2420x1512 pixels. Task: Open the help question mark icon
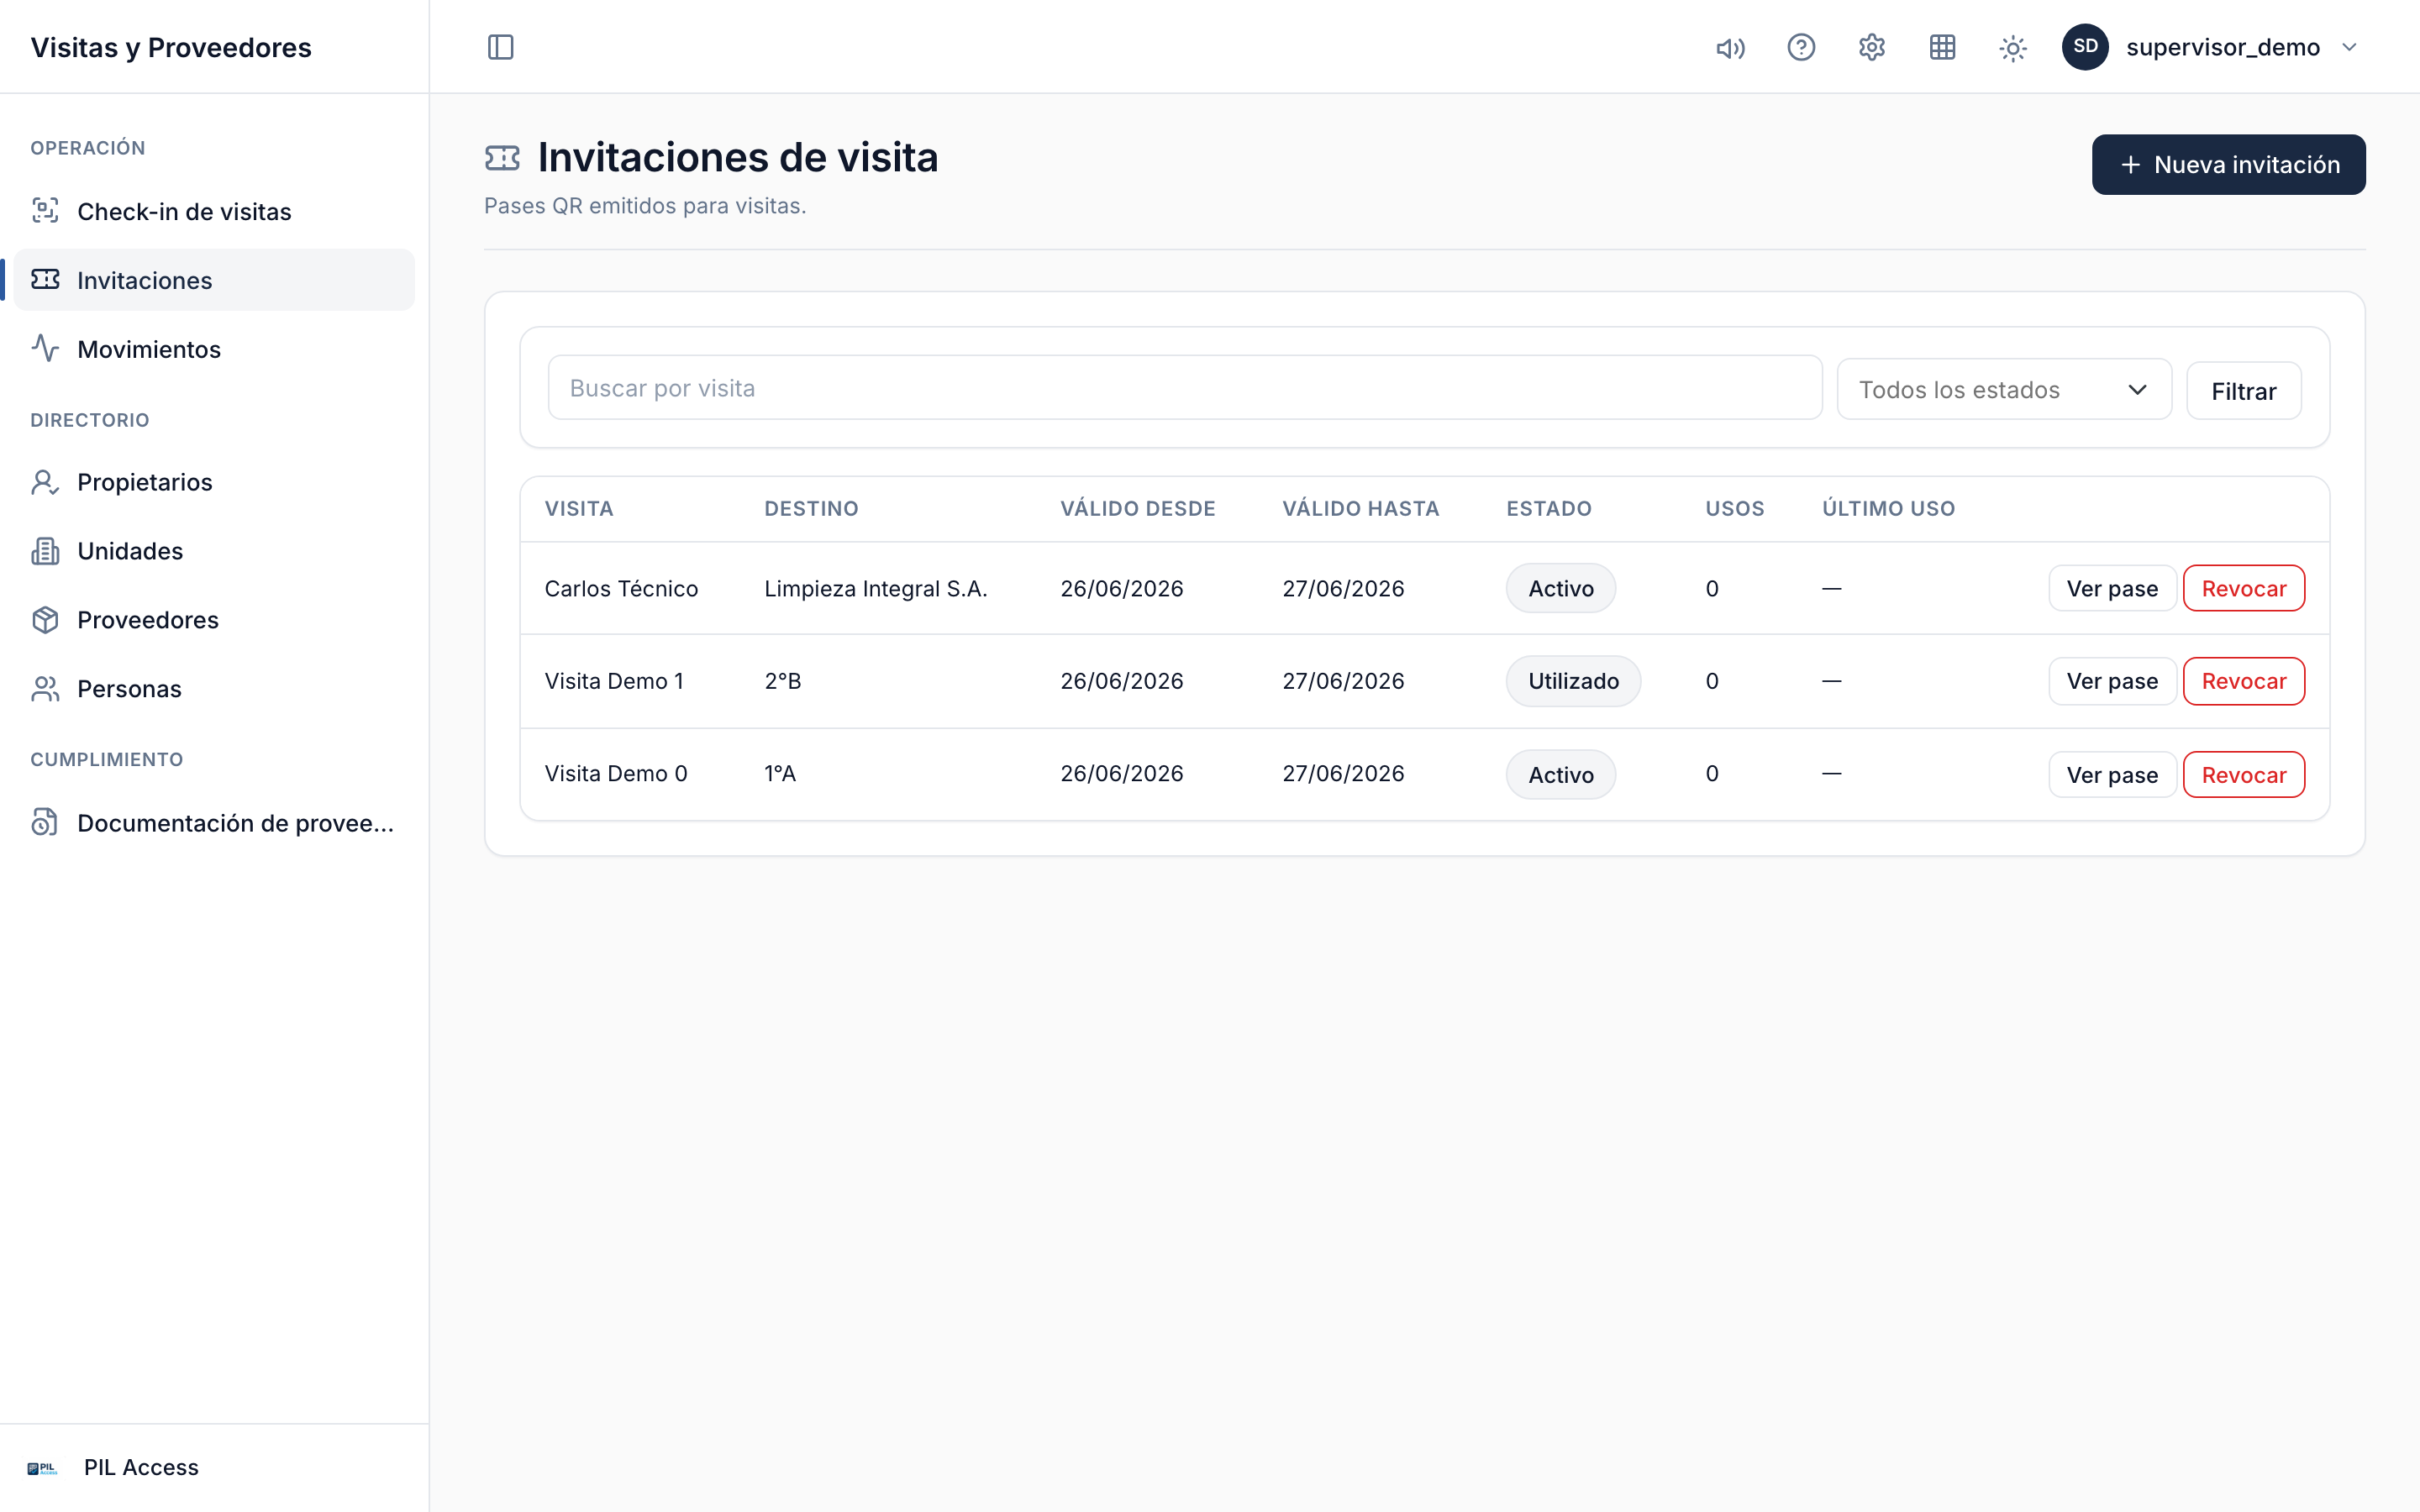(1801, 47)
